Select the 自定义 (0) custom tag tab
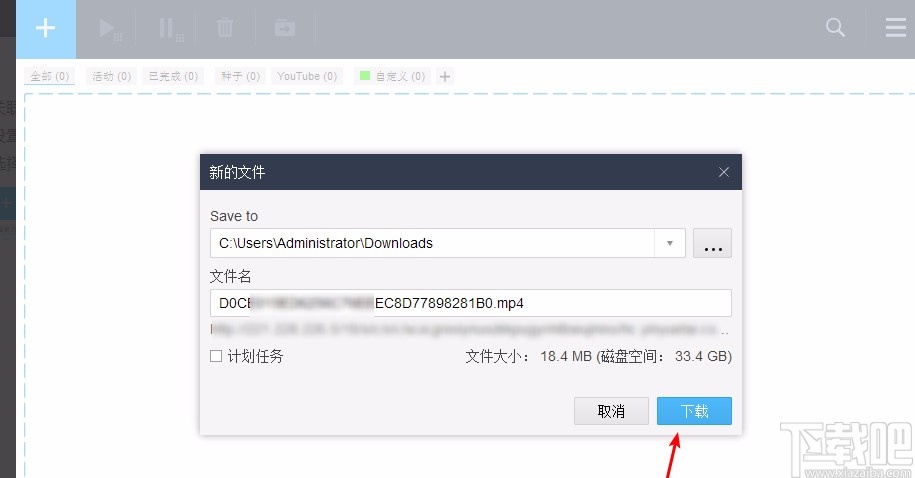 coord(392,76)
